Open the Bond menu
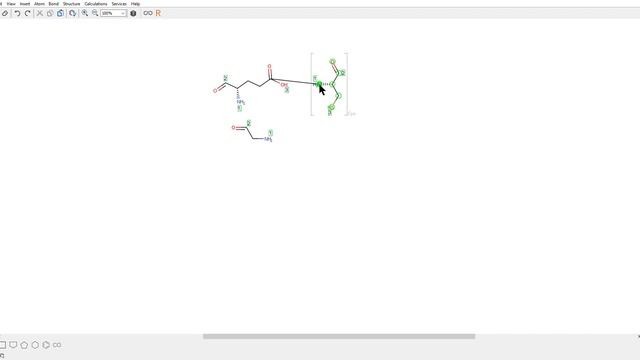The image size is (640, 360). pos(53,4)
